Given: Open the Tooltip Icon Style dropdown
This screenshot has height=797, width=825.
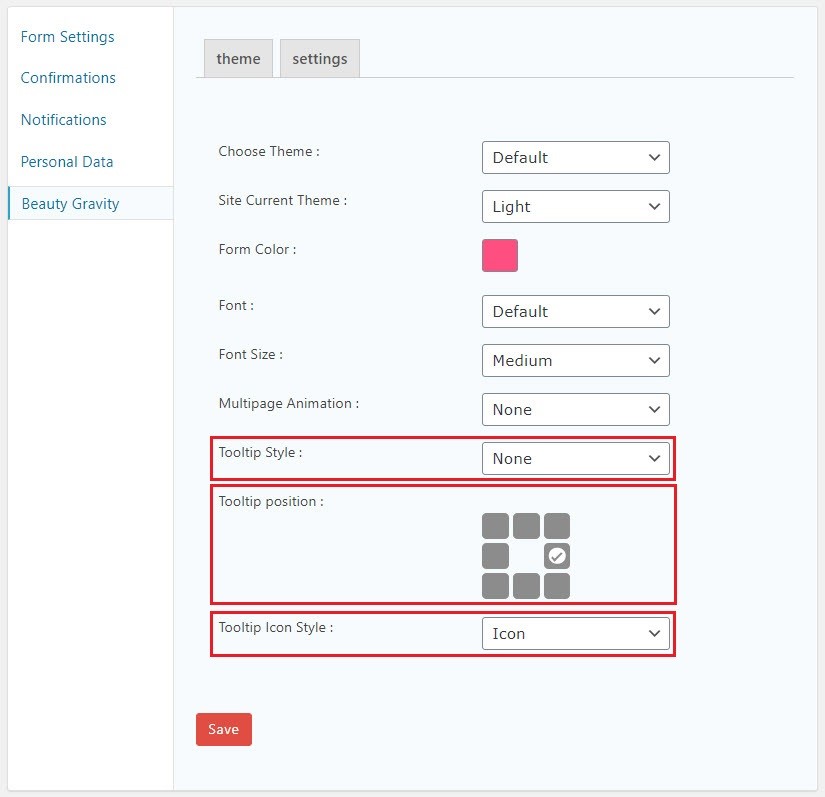Looking at the screenshot, I should 576,633.
